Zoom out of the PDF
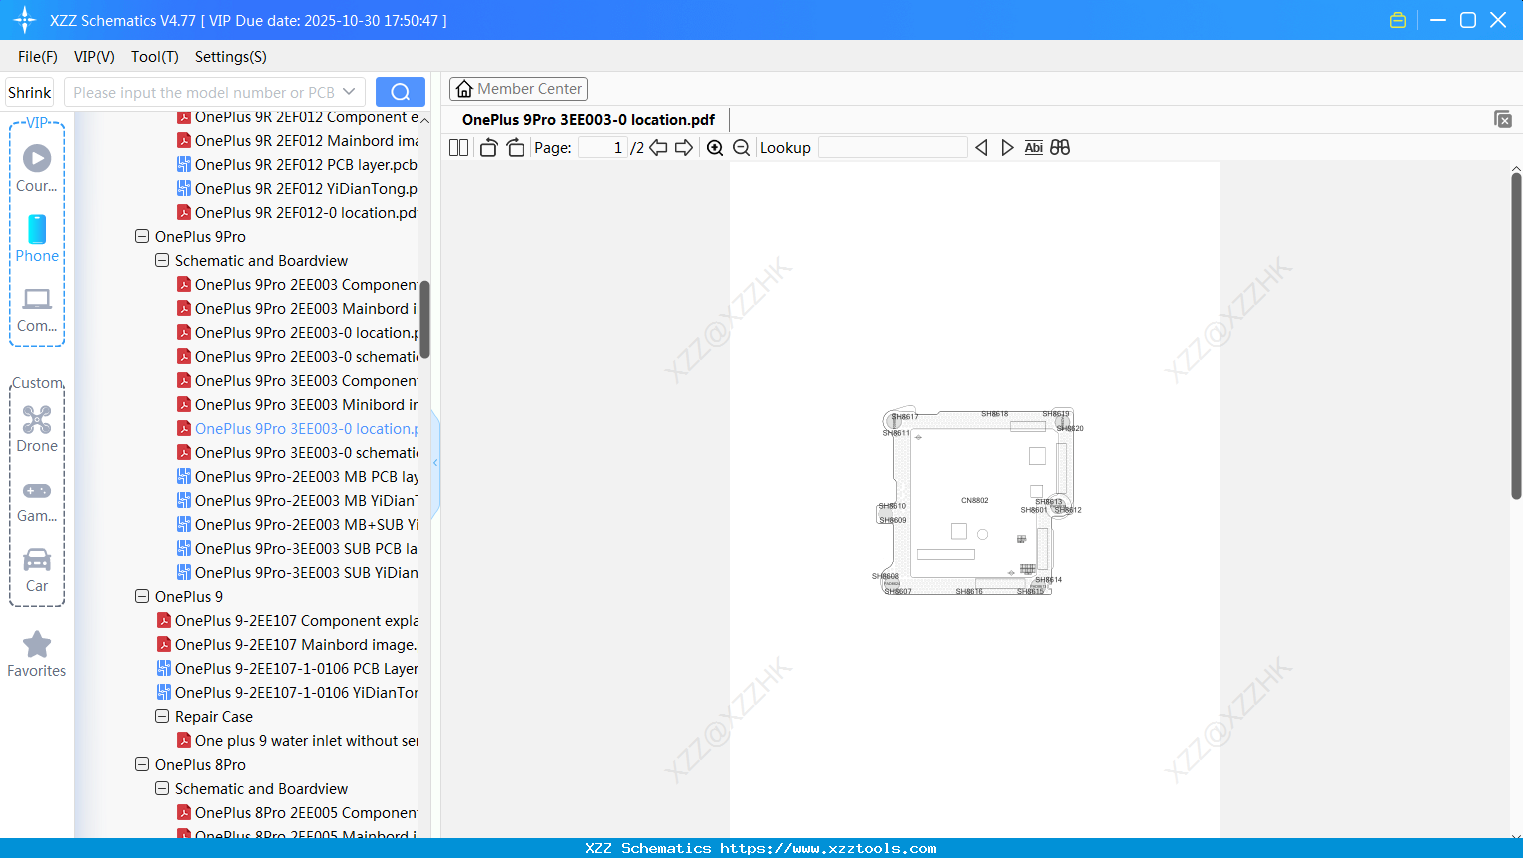Screen dimensions: 1523x858 point(742,148)
